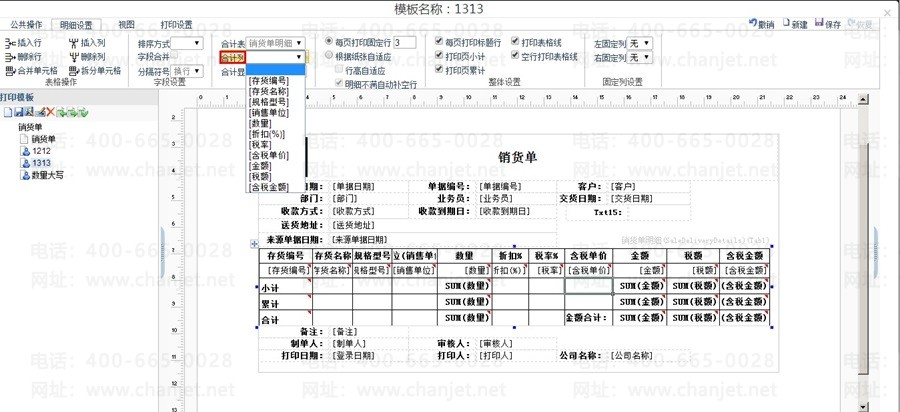Choose [税率] in dropdown list
900x412 pixels.
259,145
